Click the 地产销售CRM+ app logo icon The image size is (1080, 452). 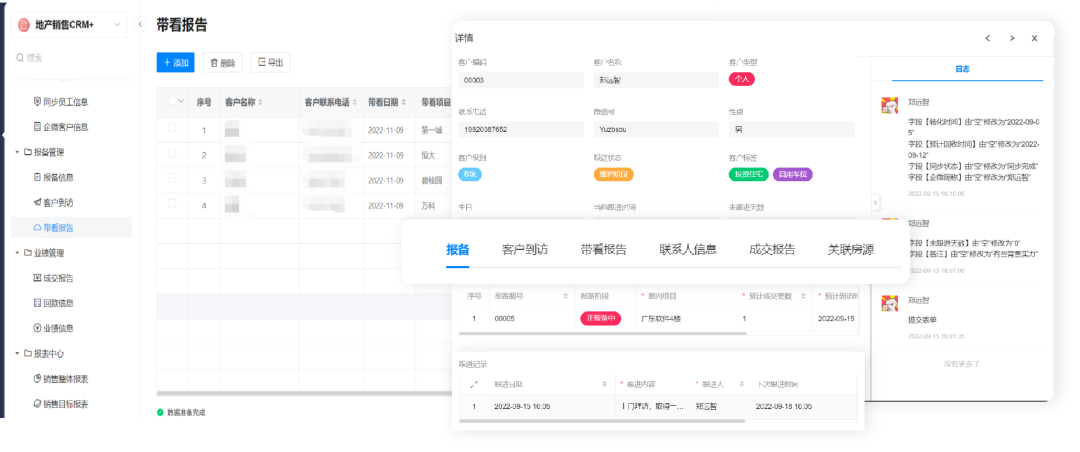pyautogui.click(x=24, y=25)
